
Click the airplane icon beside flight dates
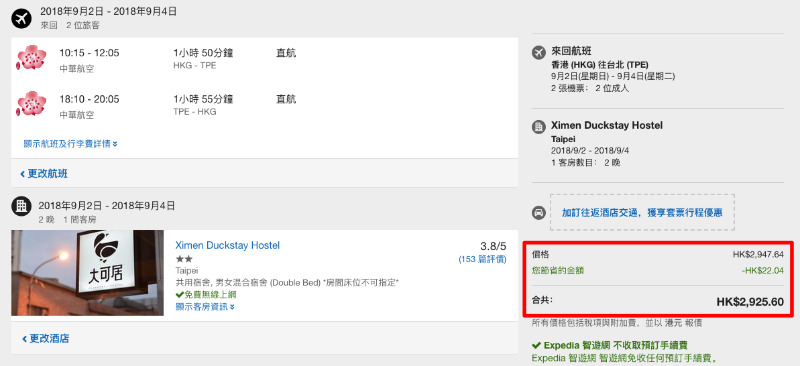pos(21,19)
